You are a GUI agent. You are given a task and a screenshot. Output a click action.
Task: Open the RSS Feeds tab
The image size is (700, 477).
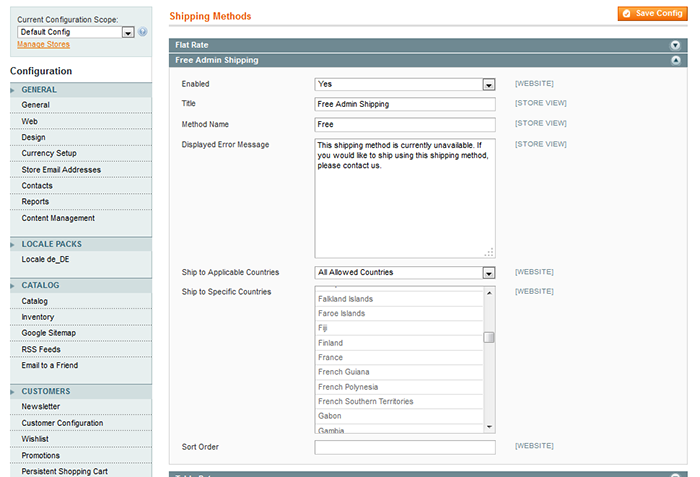point(81,349)
